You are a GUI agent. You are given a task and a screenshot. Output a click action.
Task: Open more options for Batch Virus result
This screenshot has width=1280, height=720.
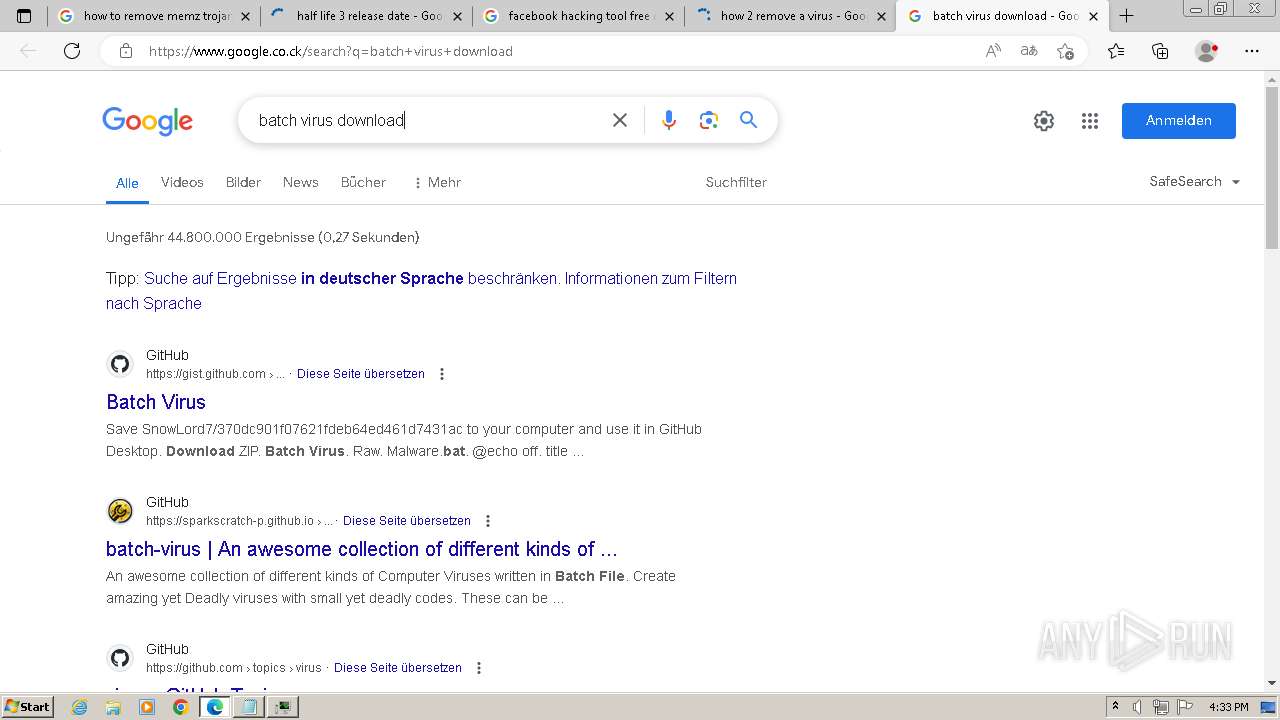(x=442, y=374)
